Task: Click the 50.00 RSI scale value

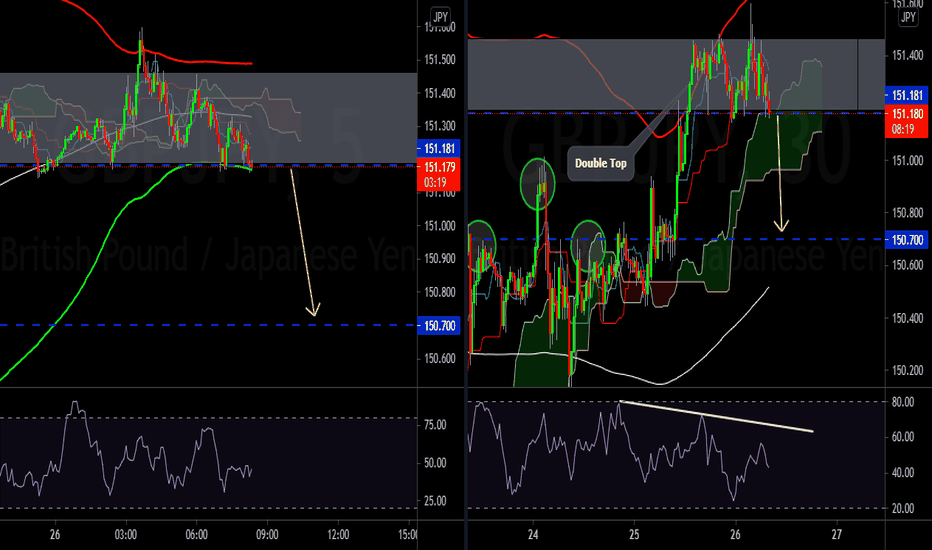Action: (435, 463)
